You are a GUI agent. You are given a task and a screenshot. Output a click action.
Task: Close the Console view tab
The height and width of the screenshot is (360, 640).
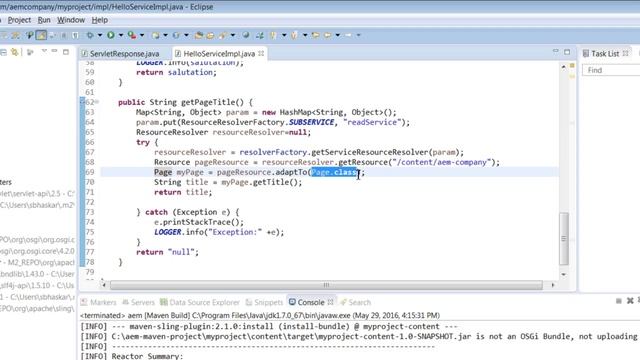[331, 302]
